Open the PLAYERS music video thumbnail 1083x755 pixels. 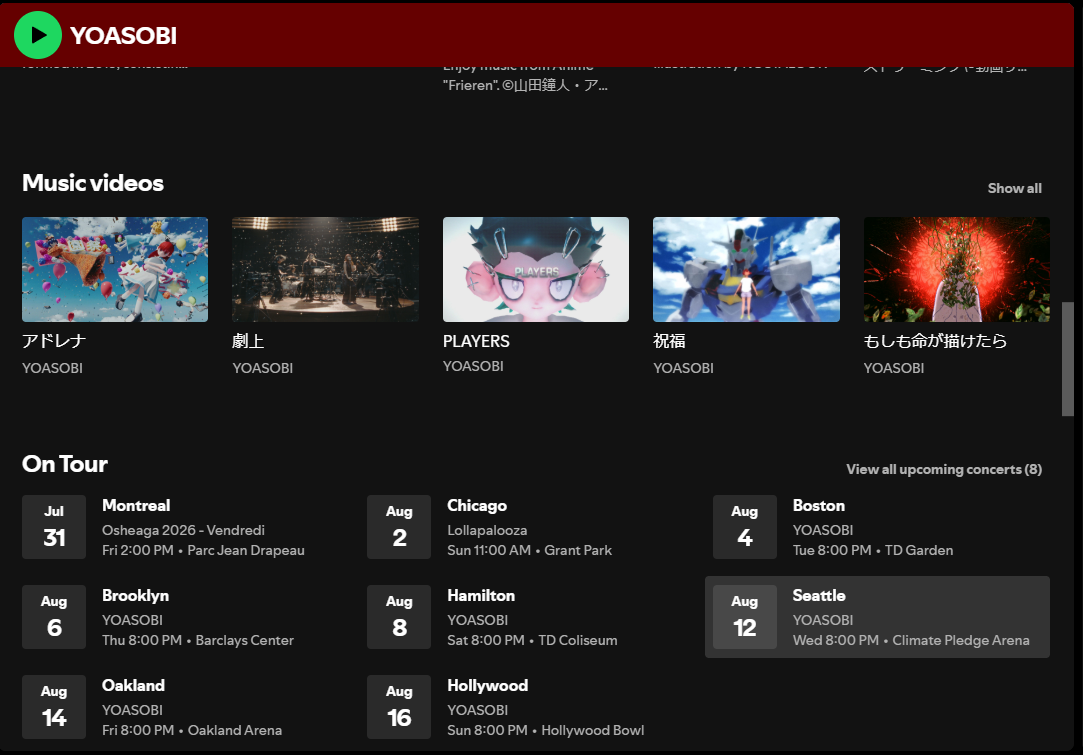(536, 269)
